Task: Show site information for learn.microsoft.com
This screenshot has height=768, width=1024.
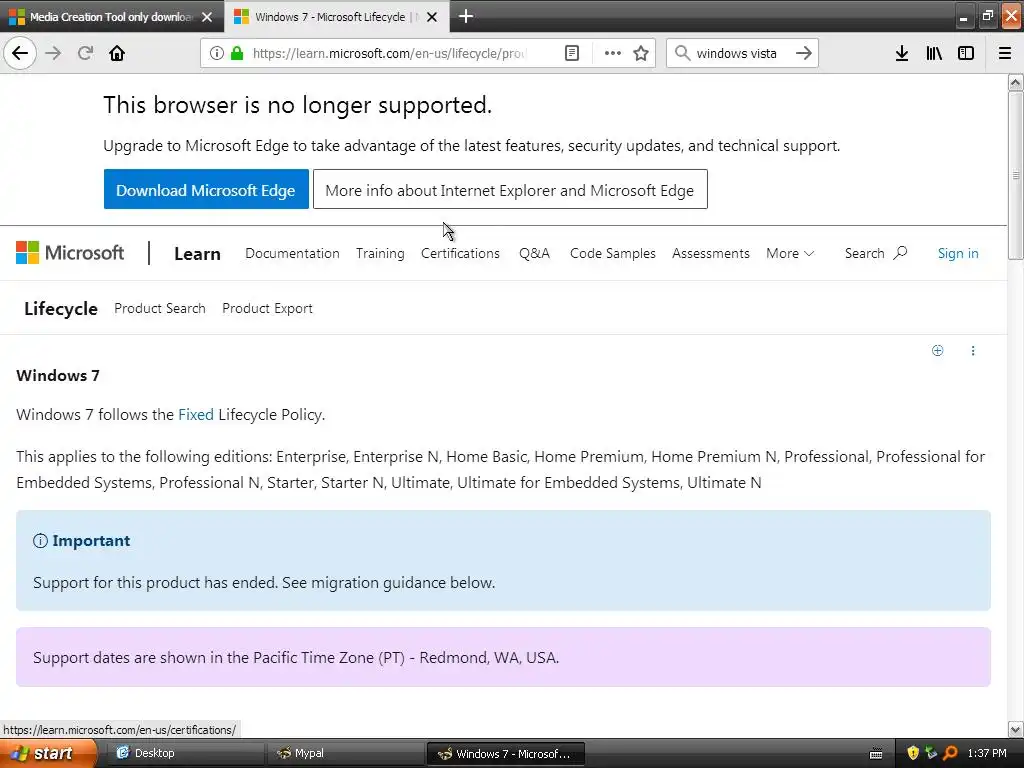Action: [217, 54]
